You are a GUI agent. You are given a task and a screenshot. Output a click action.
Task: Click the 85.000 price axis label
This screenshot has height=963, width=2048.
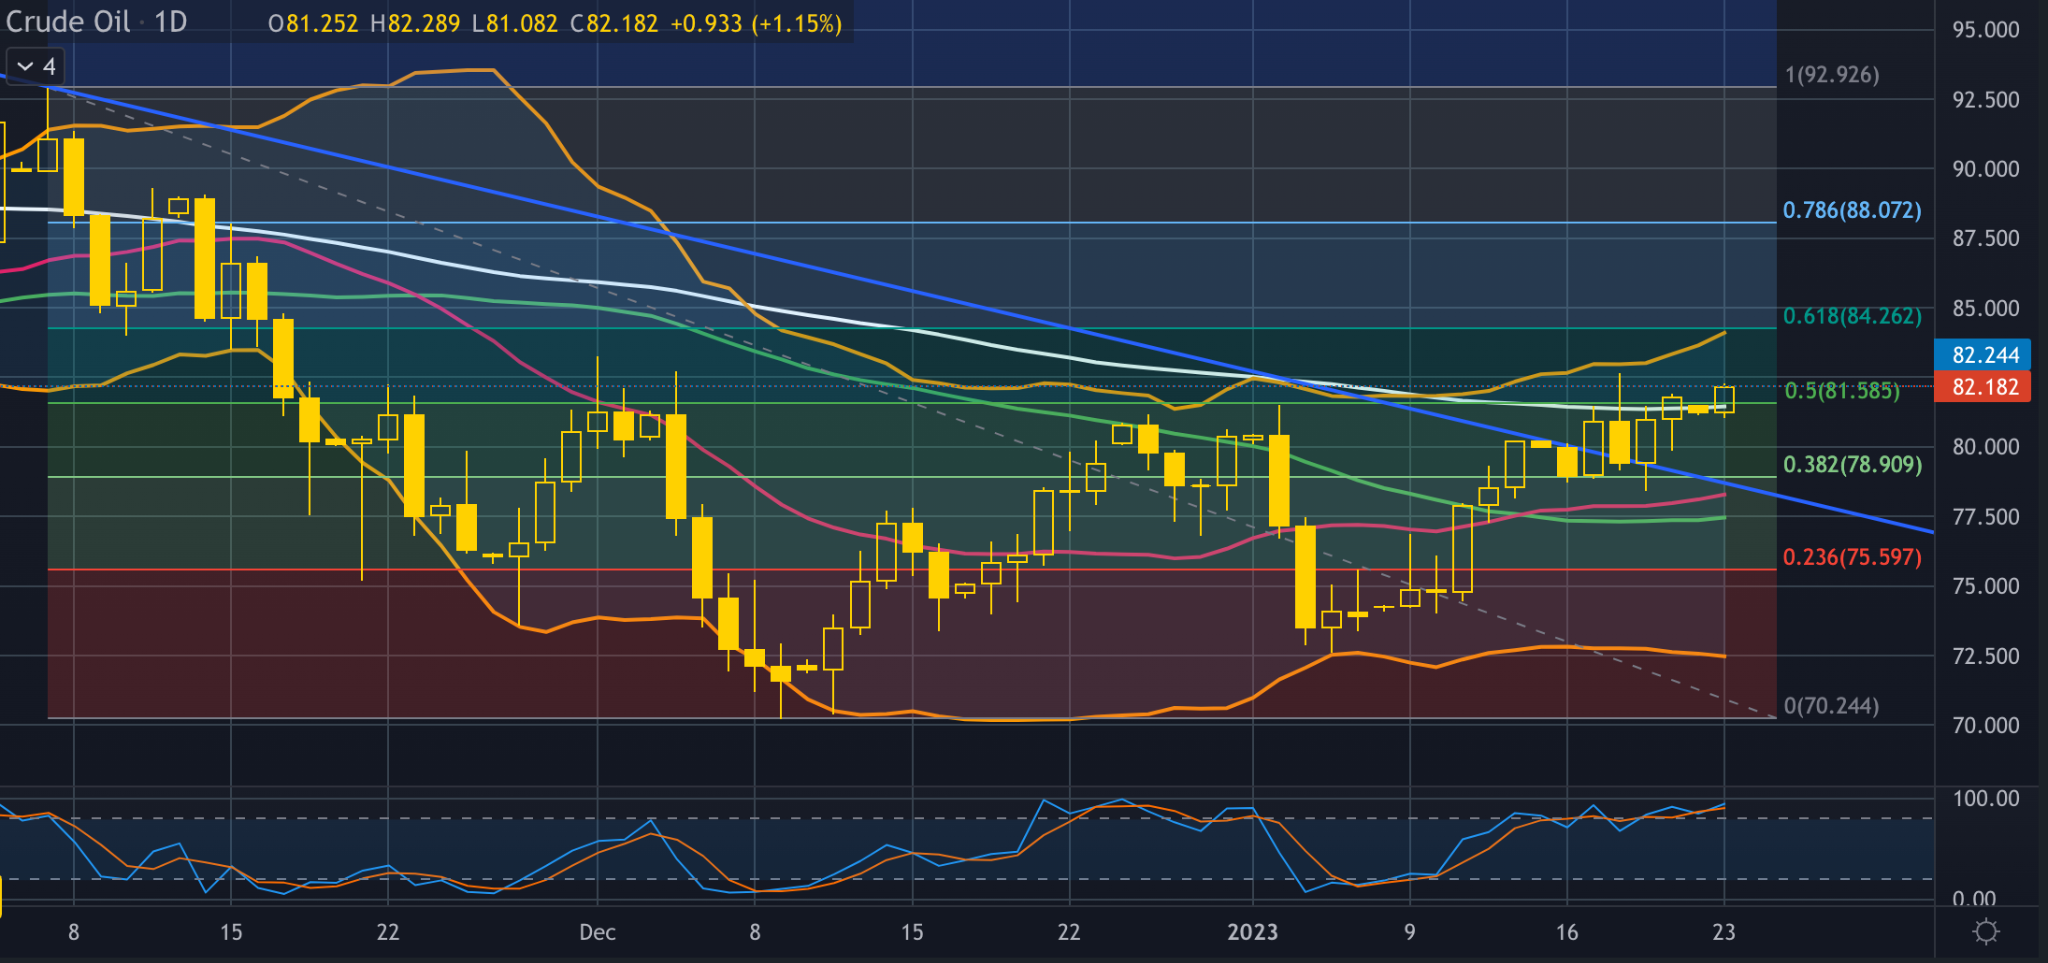1985,308
